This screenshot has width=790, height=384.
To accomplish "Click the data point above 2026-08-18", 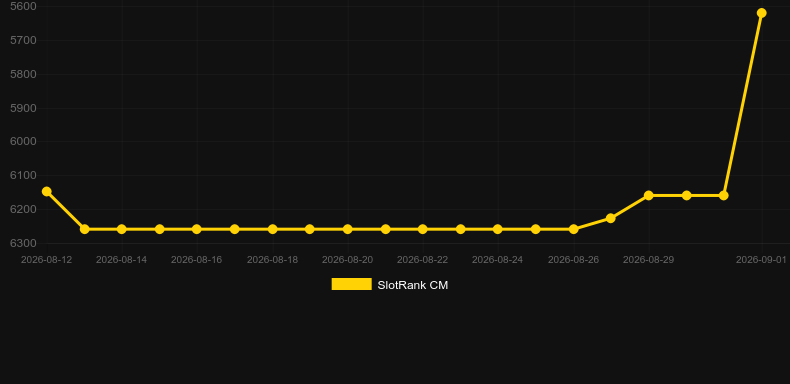I will (273, 229).
